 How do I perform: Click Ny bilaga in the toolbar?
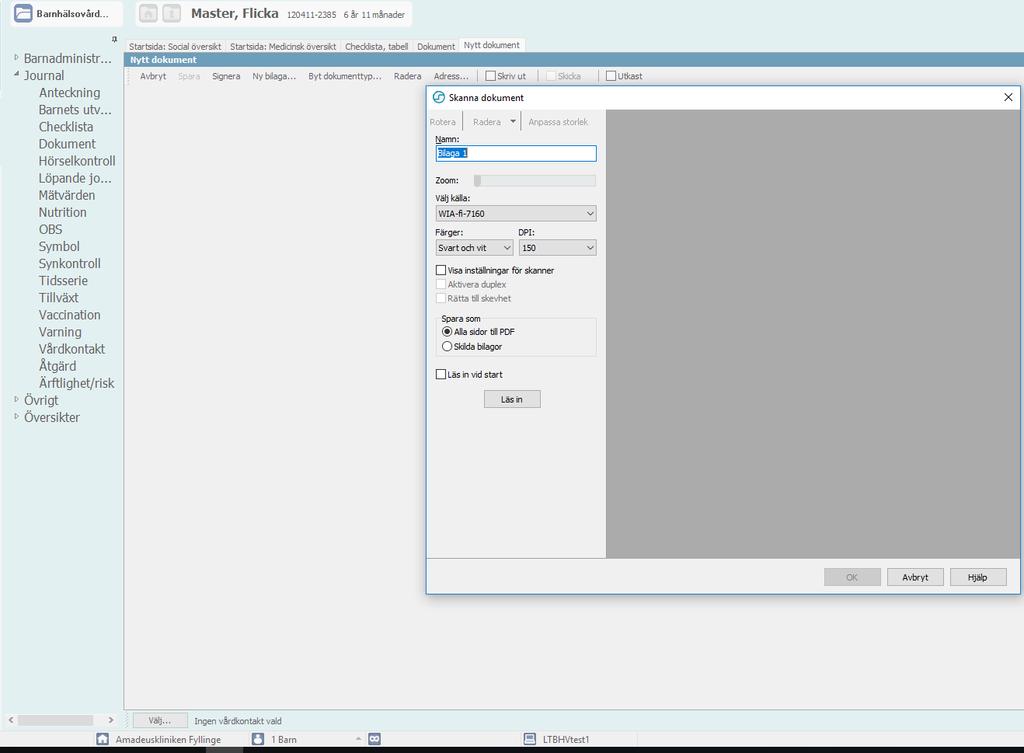(274, 76)
